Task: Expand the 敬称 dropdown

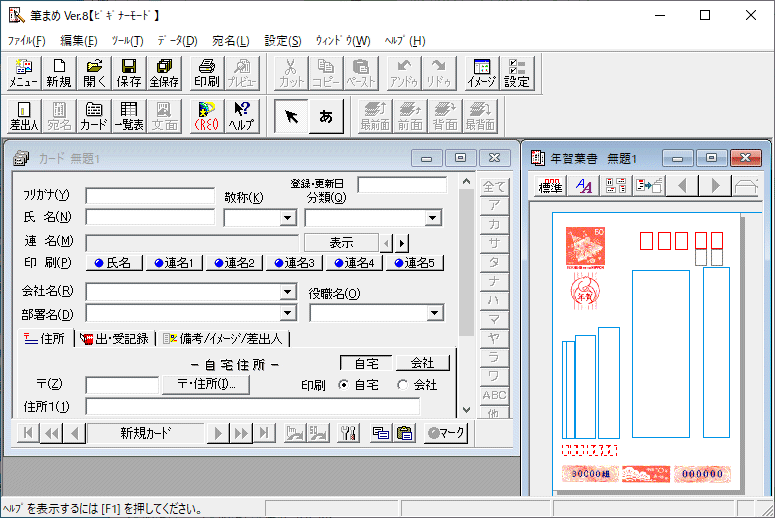Action: click(x=288, y=218)
